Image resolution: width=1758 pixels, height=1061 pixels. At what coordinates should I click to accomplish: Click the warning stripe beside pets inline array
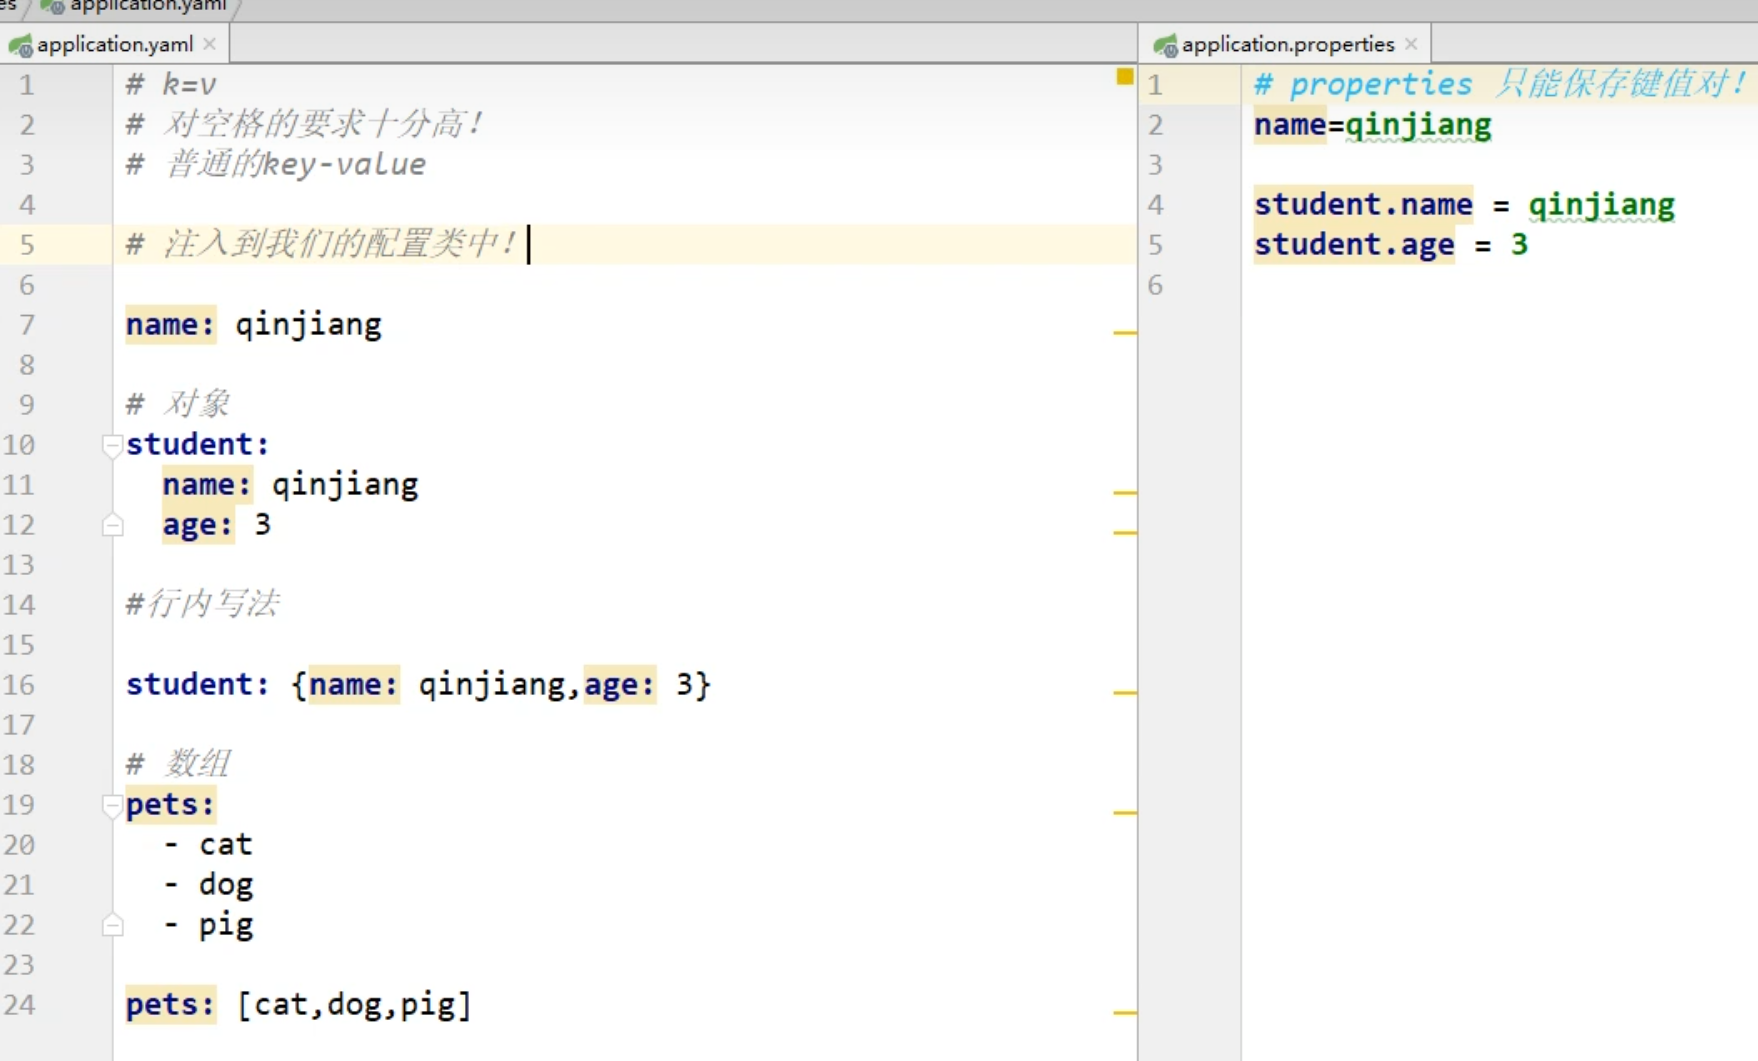tap(1127, 1013)
